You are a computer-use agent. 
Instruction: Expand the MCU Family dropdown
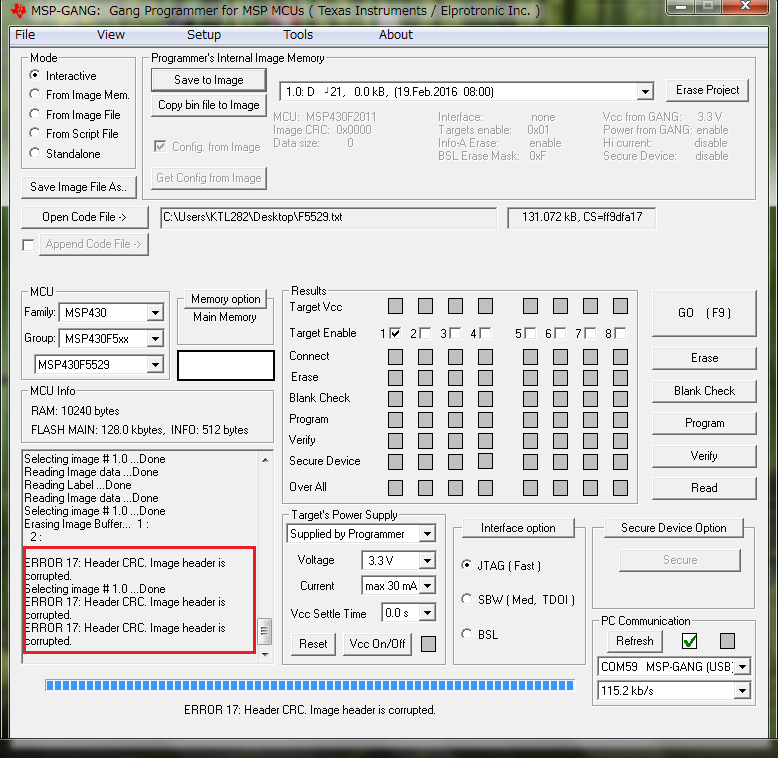tap(155, 313)
